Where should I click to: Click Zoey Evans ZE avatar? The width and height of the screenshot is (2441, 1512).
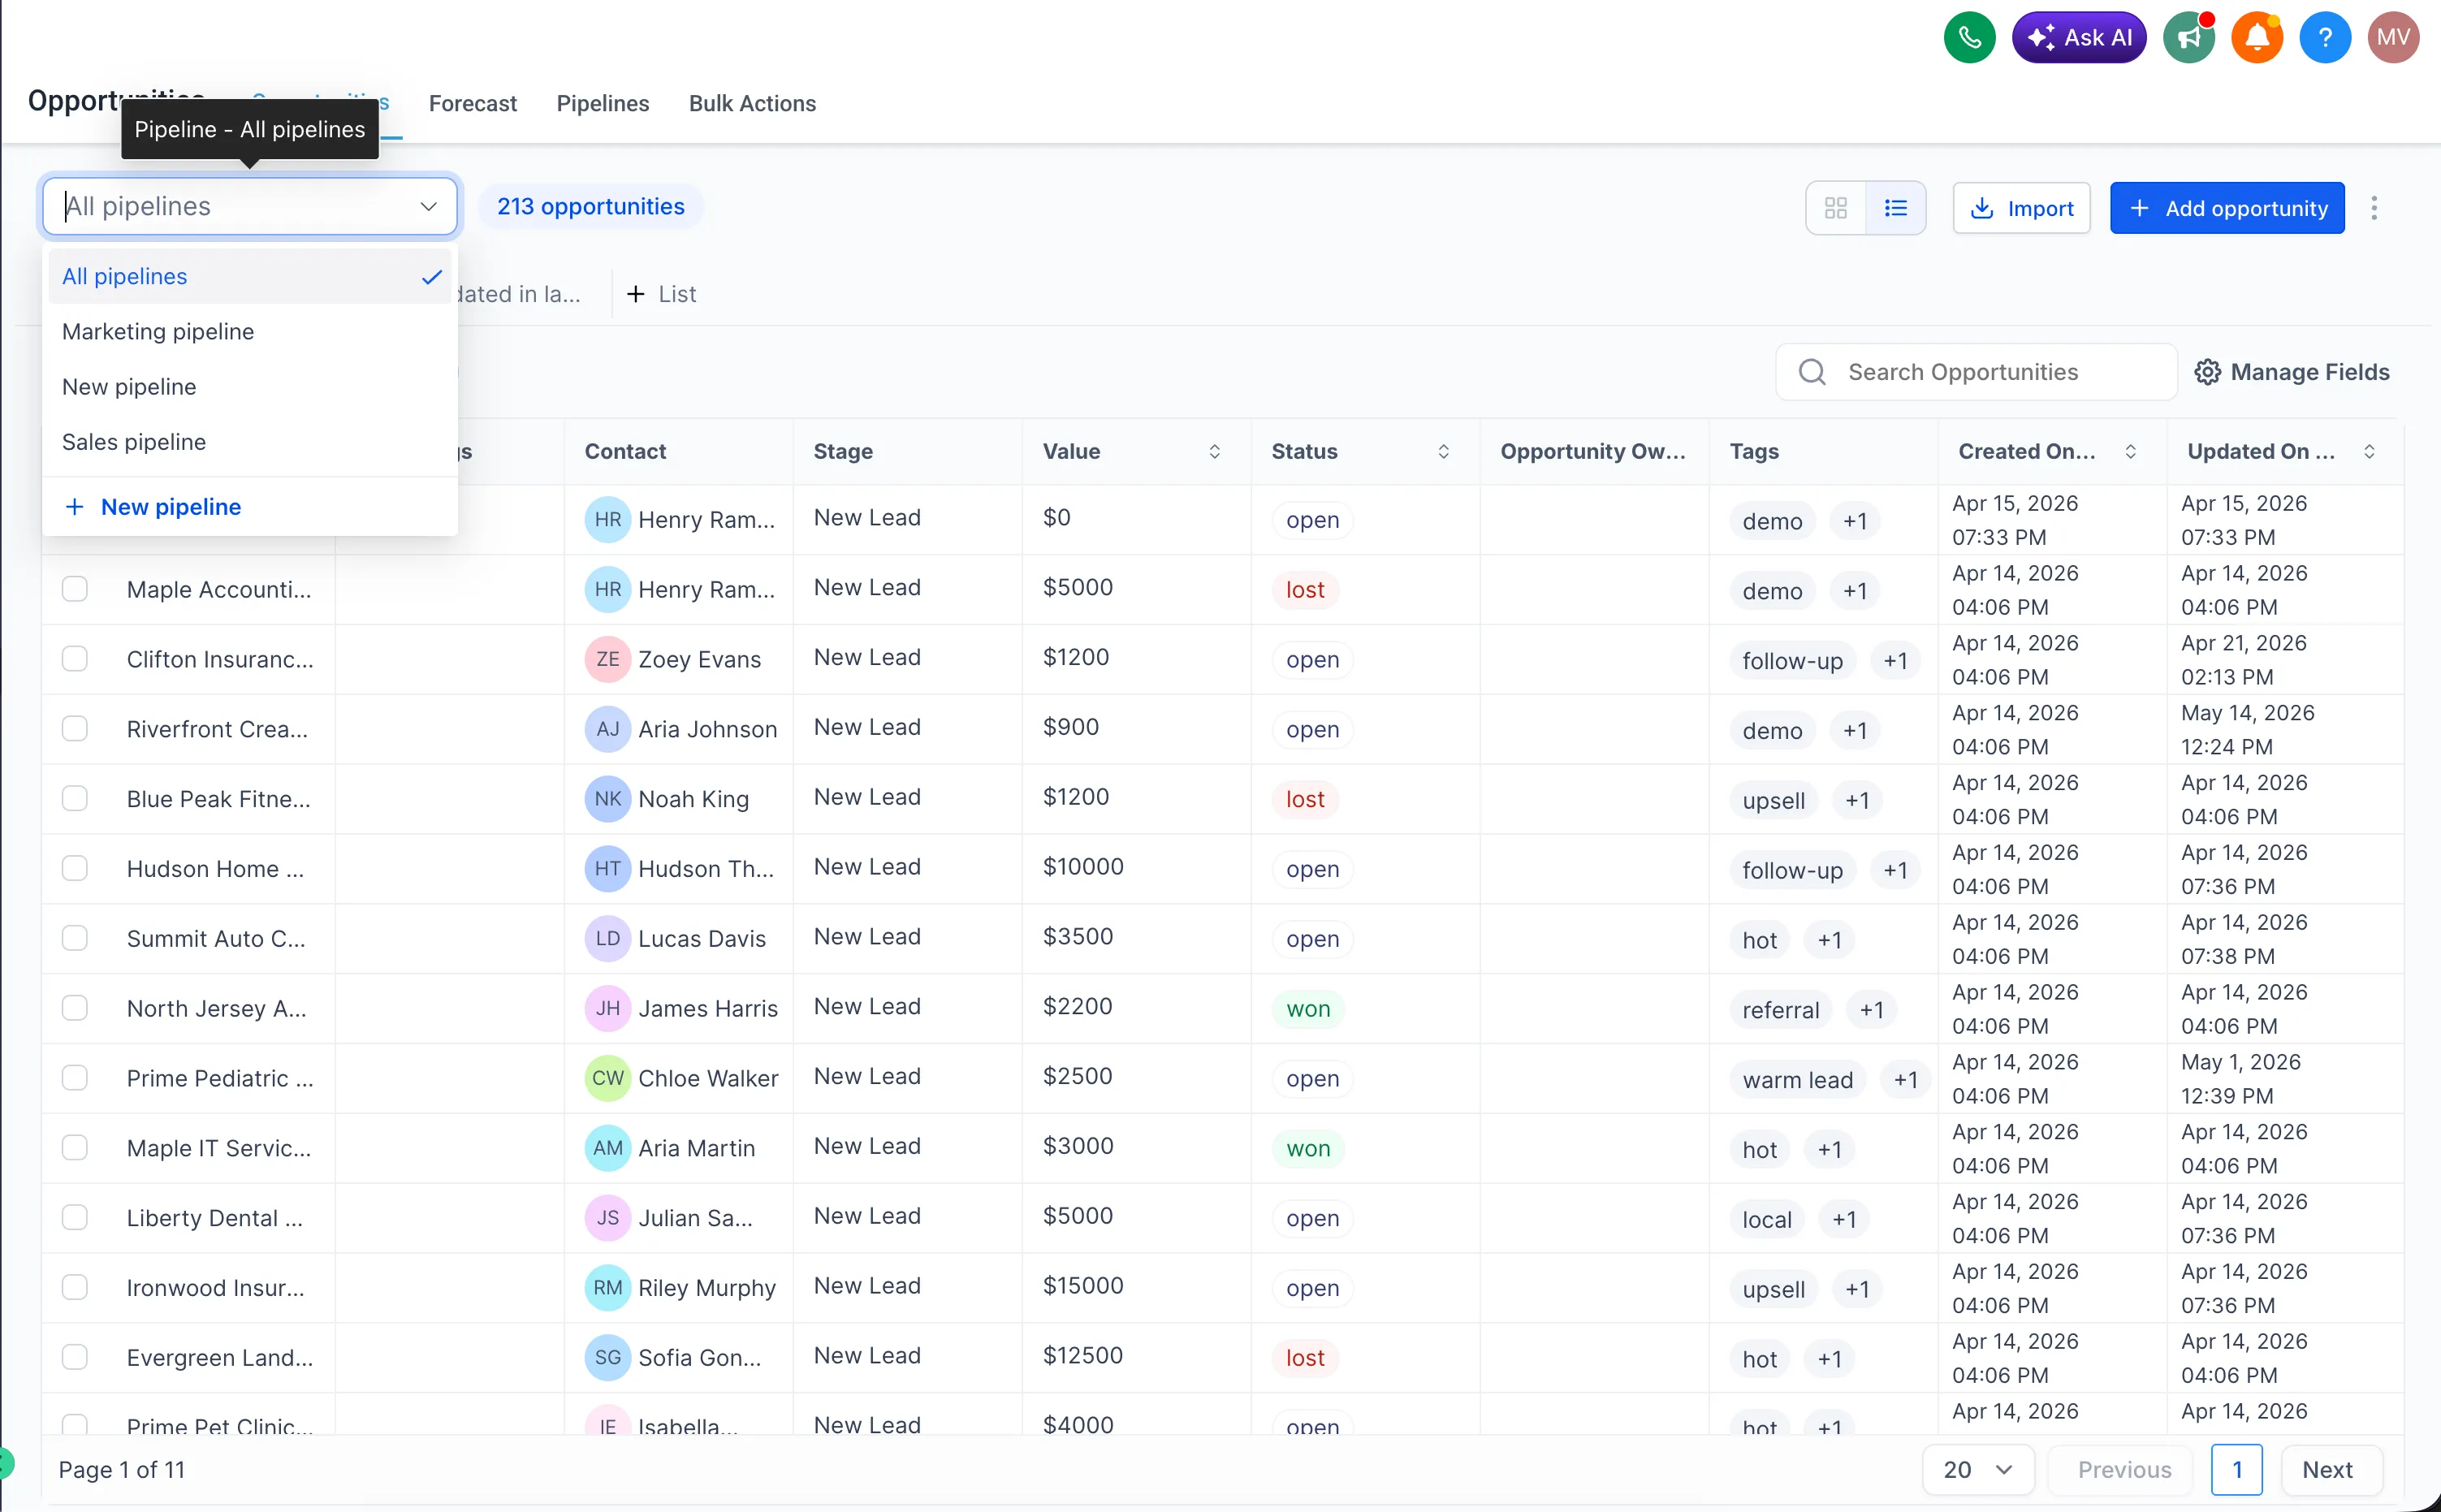[607, 659]
